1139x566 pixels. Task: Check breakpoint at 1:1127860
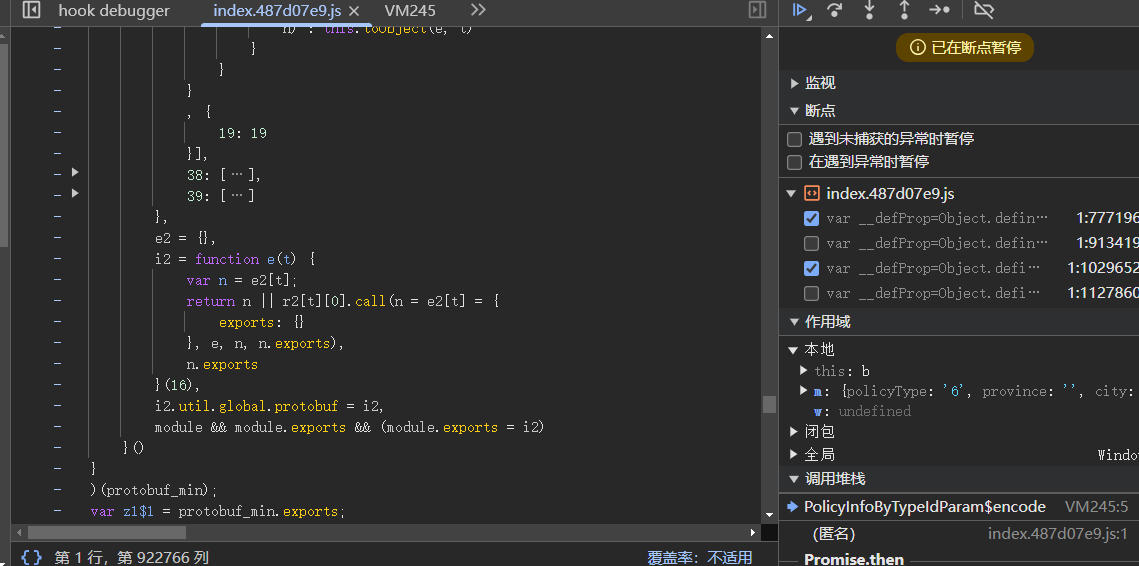811,294
